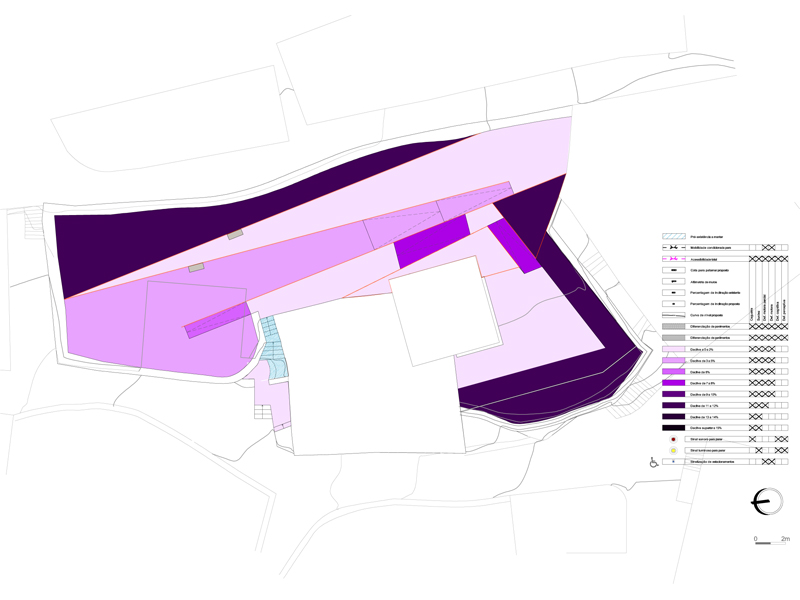The width and height of the screenshot is (800, 600).
Task: Click the yellow dot light signal symbol
Action: click(x=674, y=451)
